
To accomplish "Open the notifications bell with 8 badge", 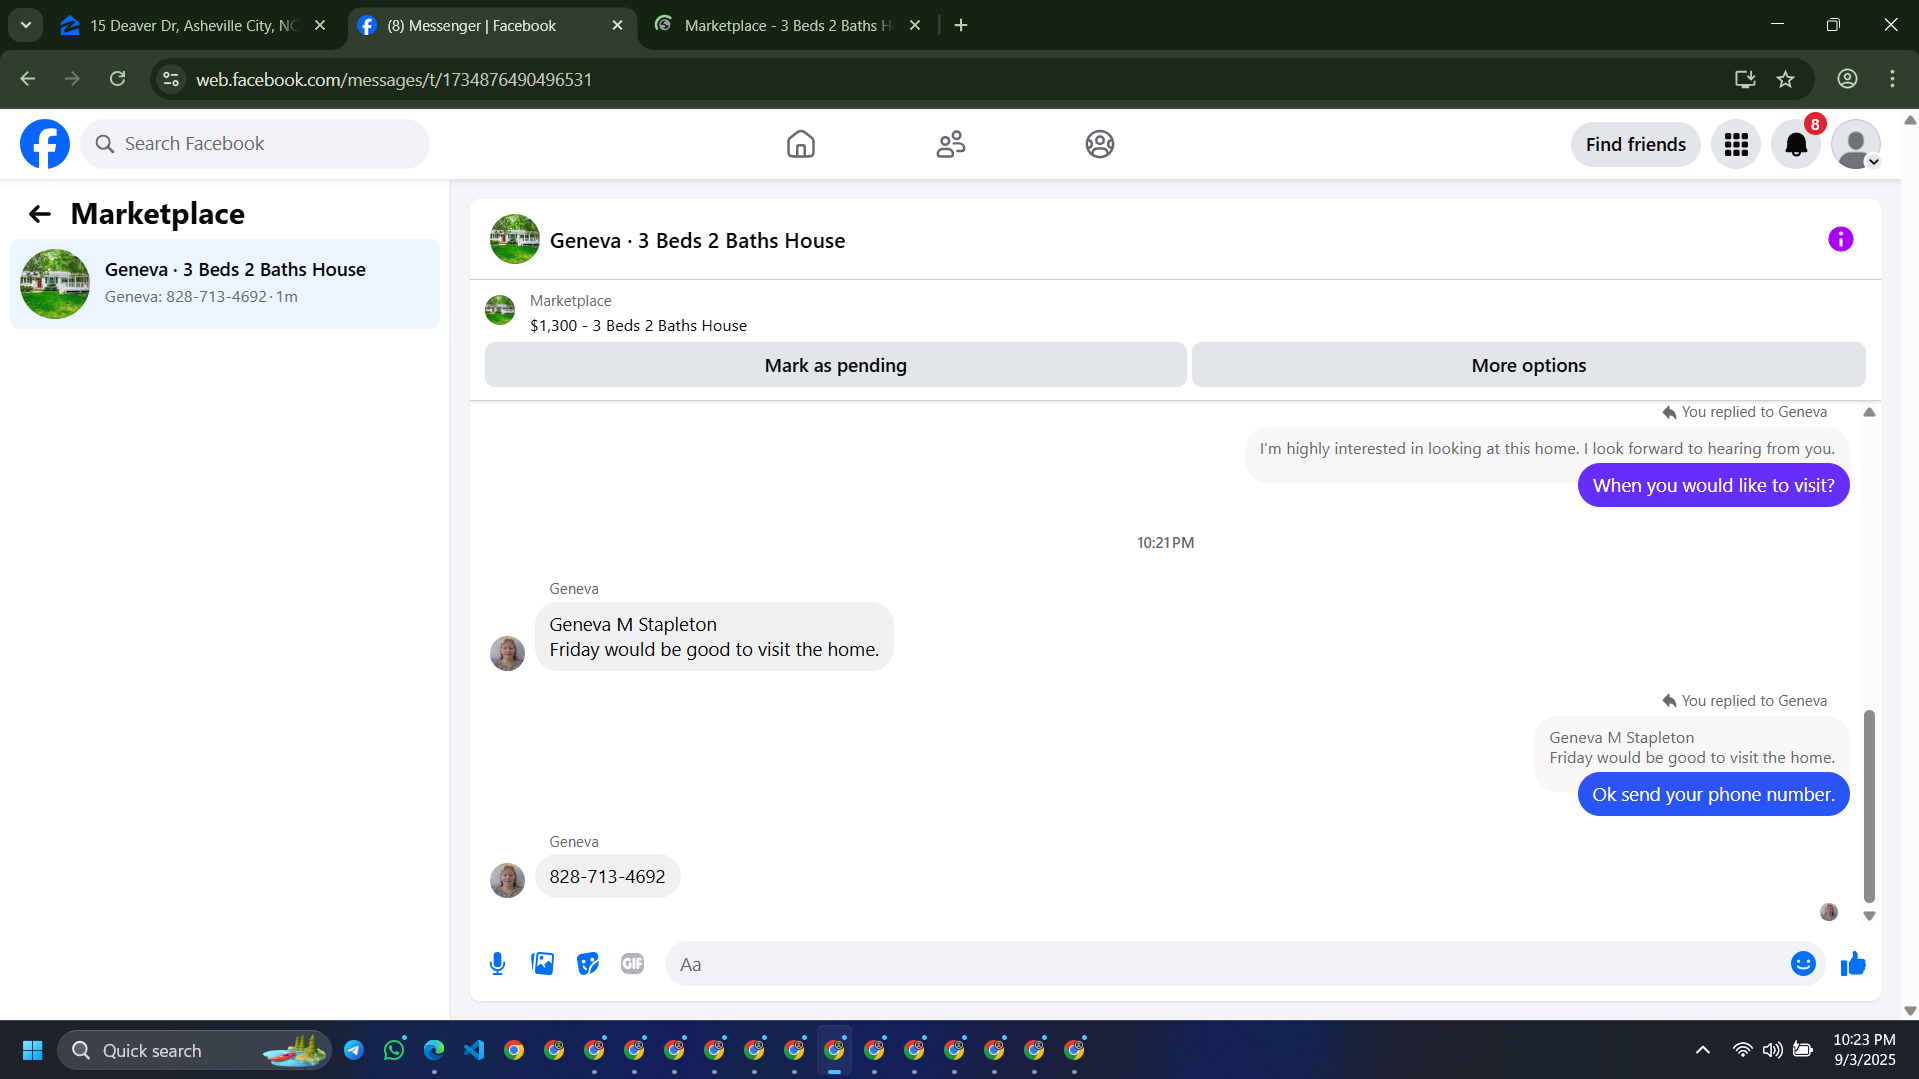I will click(1796, 144).
